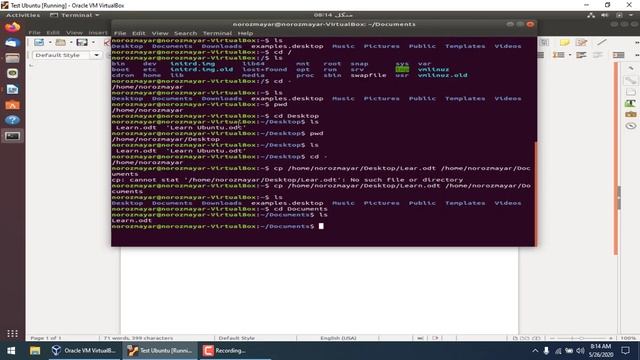The height and width of the screenshot is (360, 640).
Task: Open Edit menu in Terminal window
Action: coord(138,33)
